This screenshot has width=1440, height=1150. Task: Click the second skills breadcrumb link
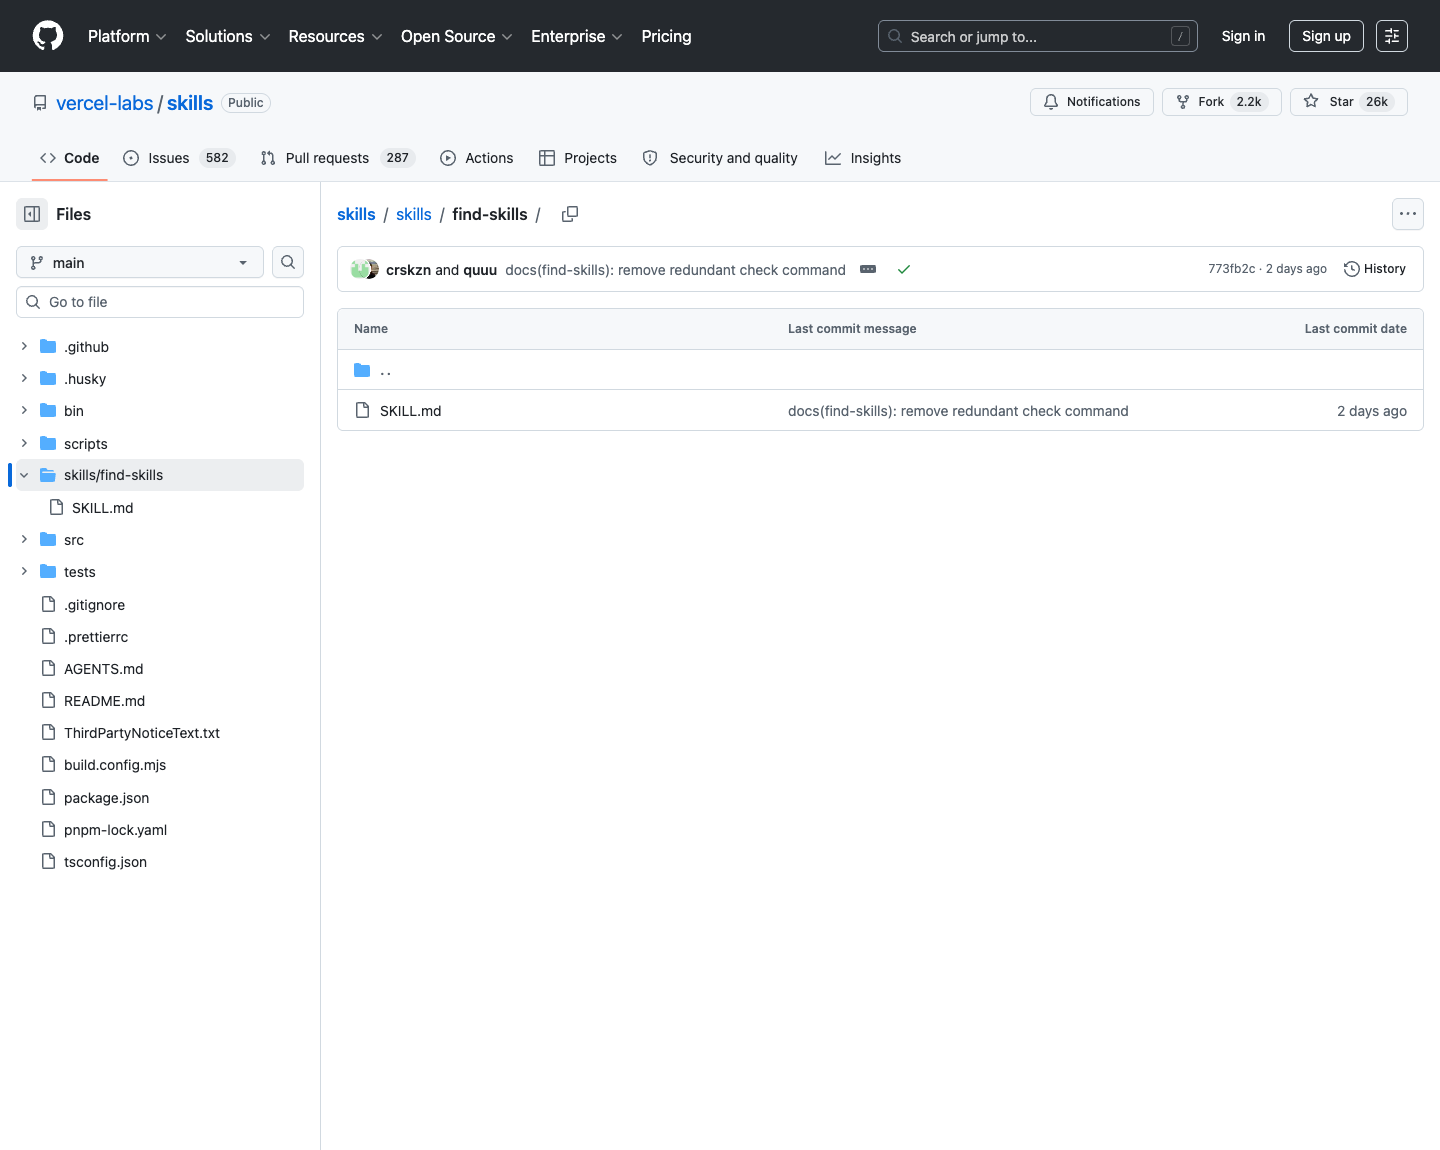(414, 214)
